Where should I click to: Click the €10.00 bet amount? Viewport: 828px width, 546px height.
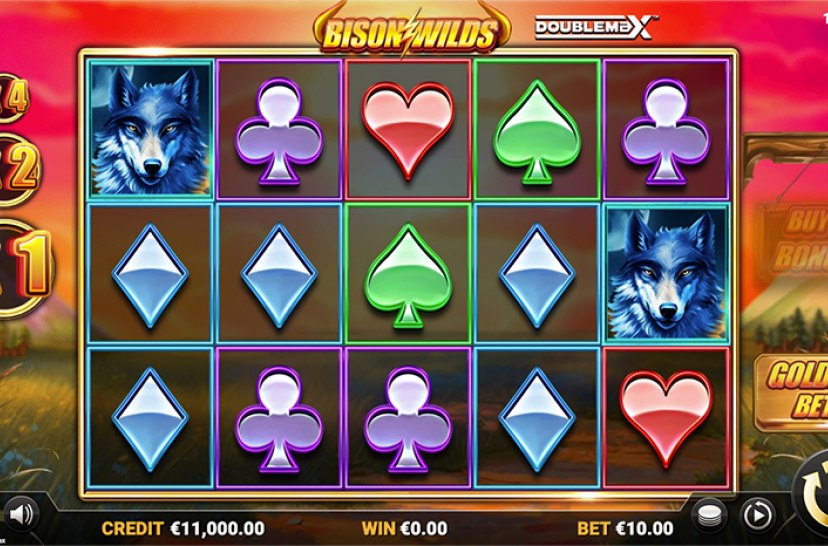coord(644,528)
